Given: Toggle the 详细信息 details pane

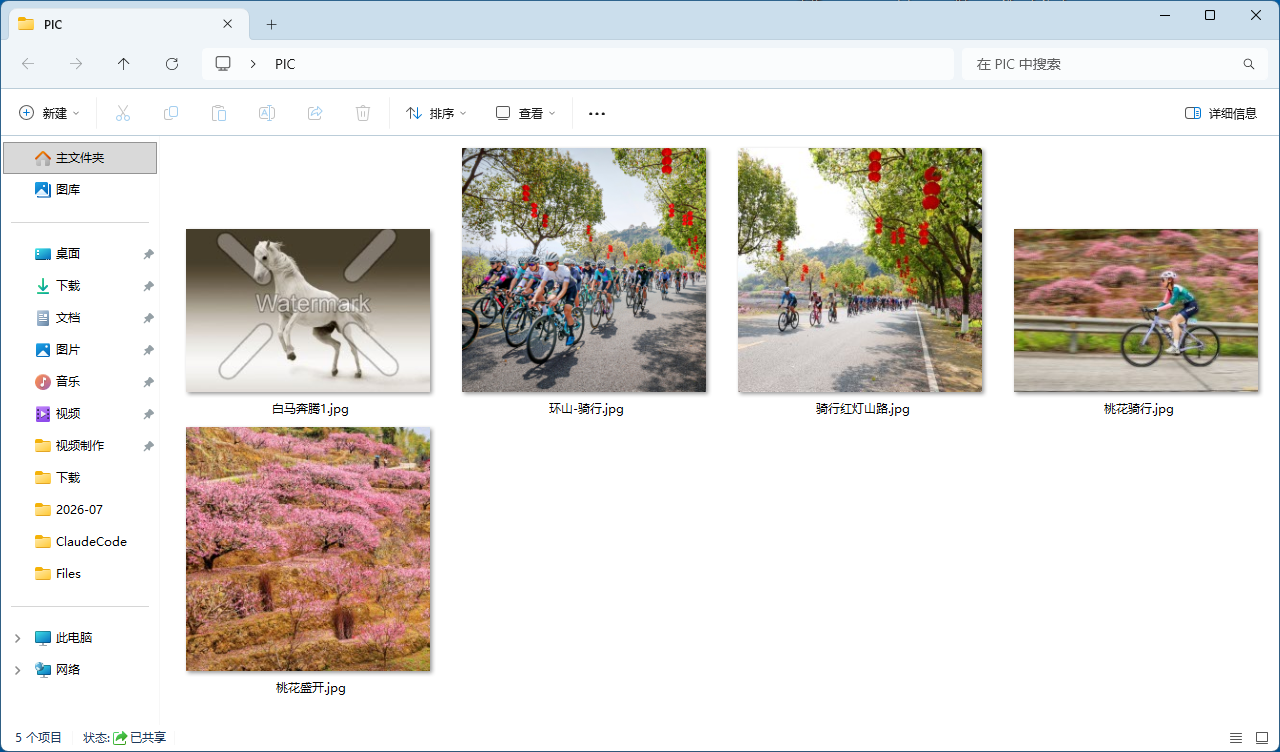Looking at the screenshot, I should pyautogui.click(x=1221, y=114).
